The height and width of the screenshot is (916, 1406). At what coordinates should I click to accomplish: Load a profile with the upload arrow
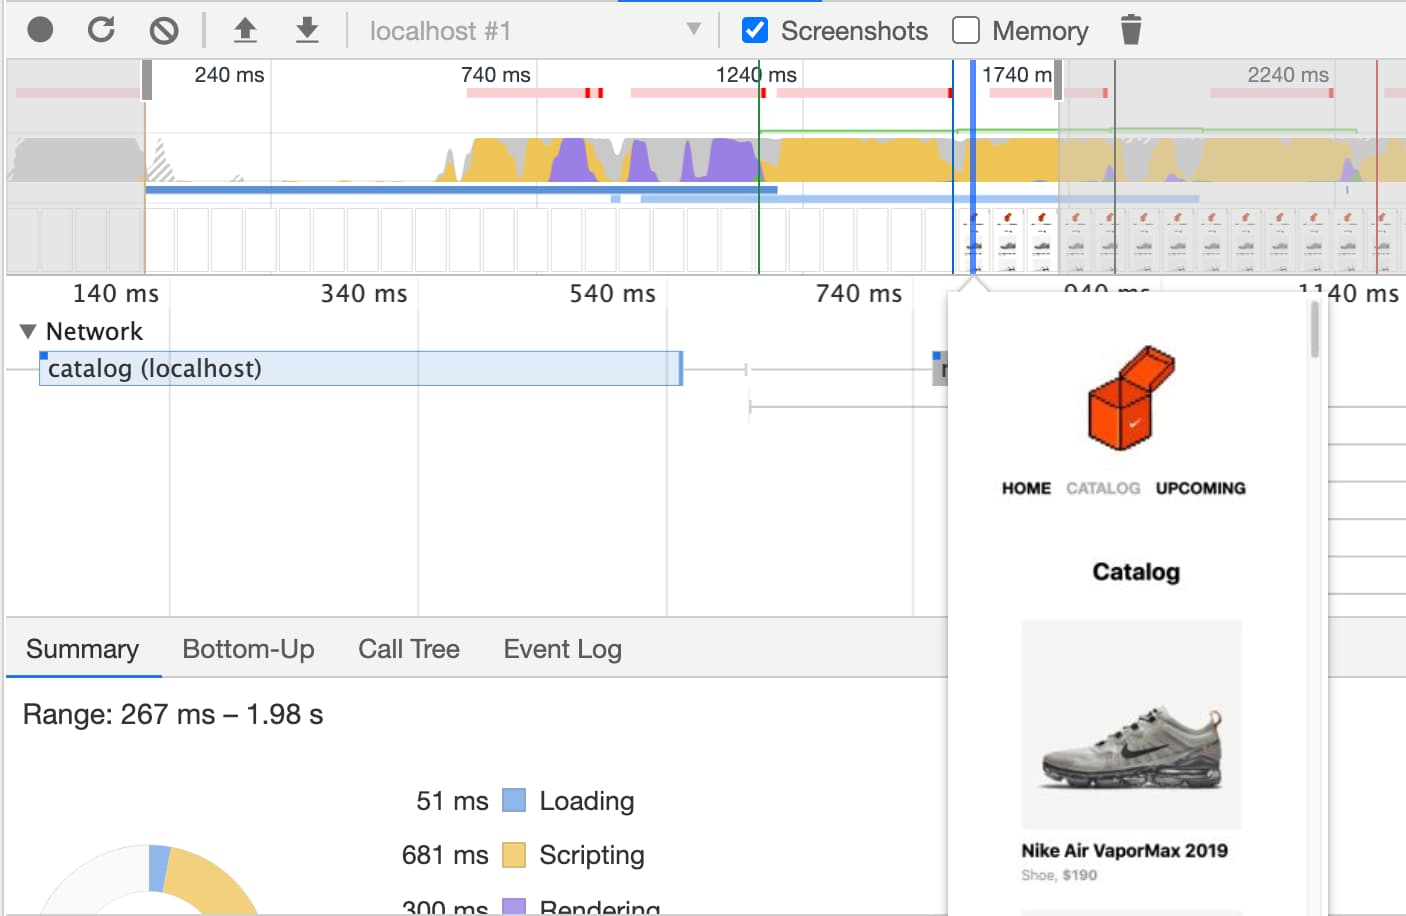click(245, 30)
